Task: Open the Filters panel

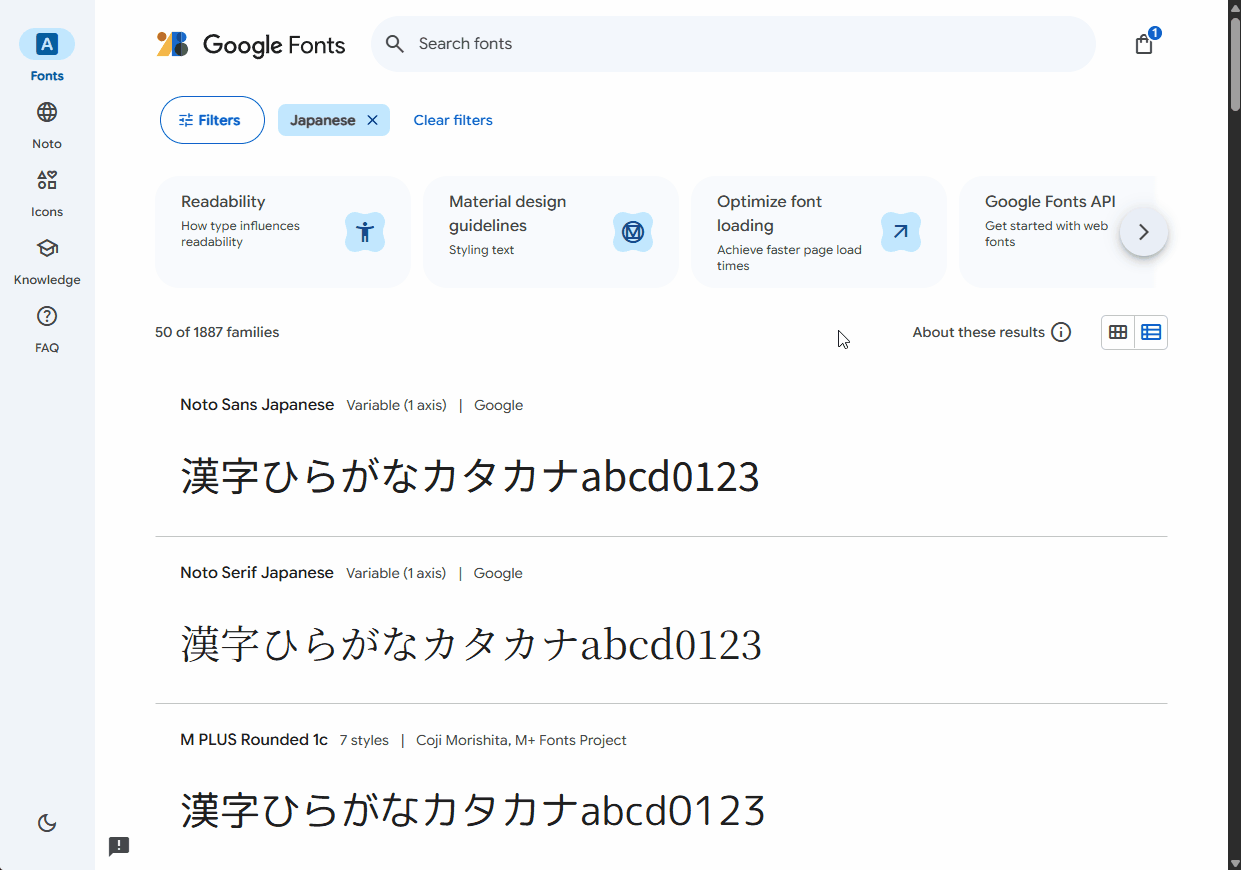Action: tap(212, 120)
